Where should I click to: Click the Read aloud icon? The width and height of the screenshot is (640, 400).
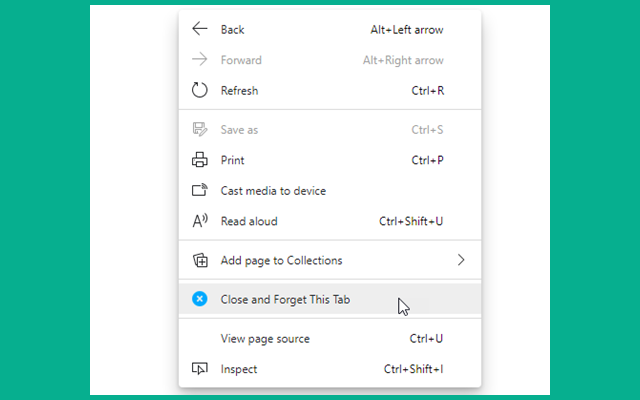(200, 221)
